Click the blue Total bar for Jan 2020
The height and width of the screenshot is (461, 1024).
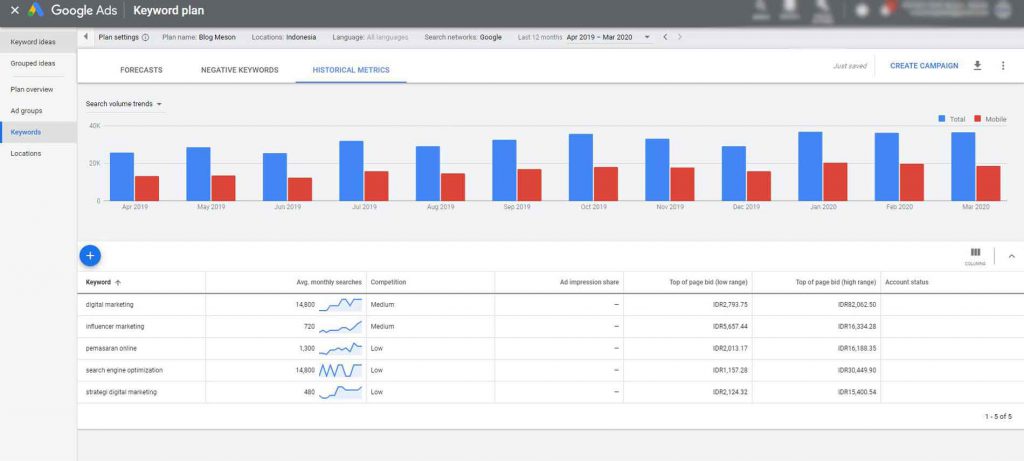[810, 167]
